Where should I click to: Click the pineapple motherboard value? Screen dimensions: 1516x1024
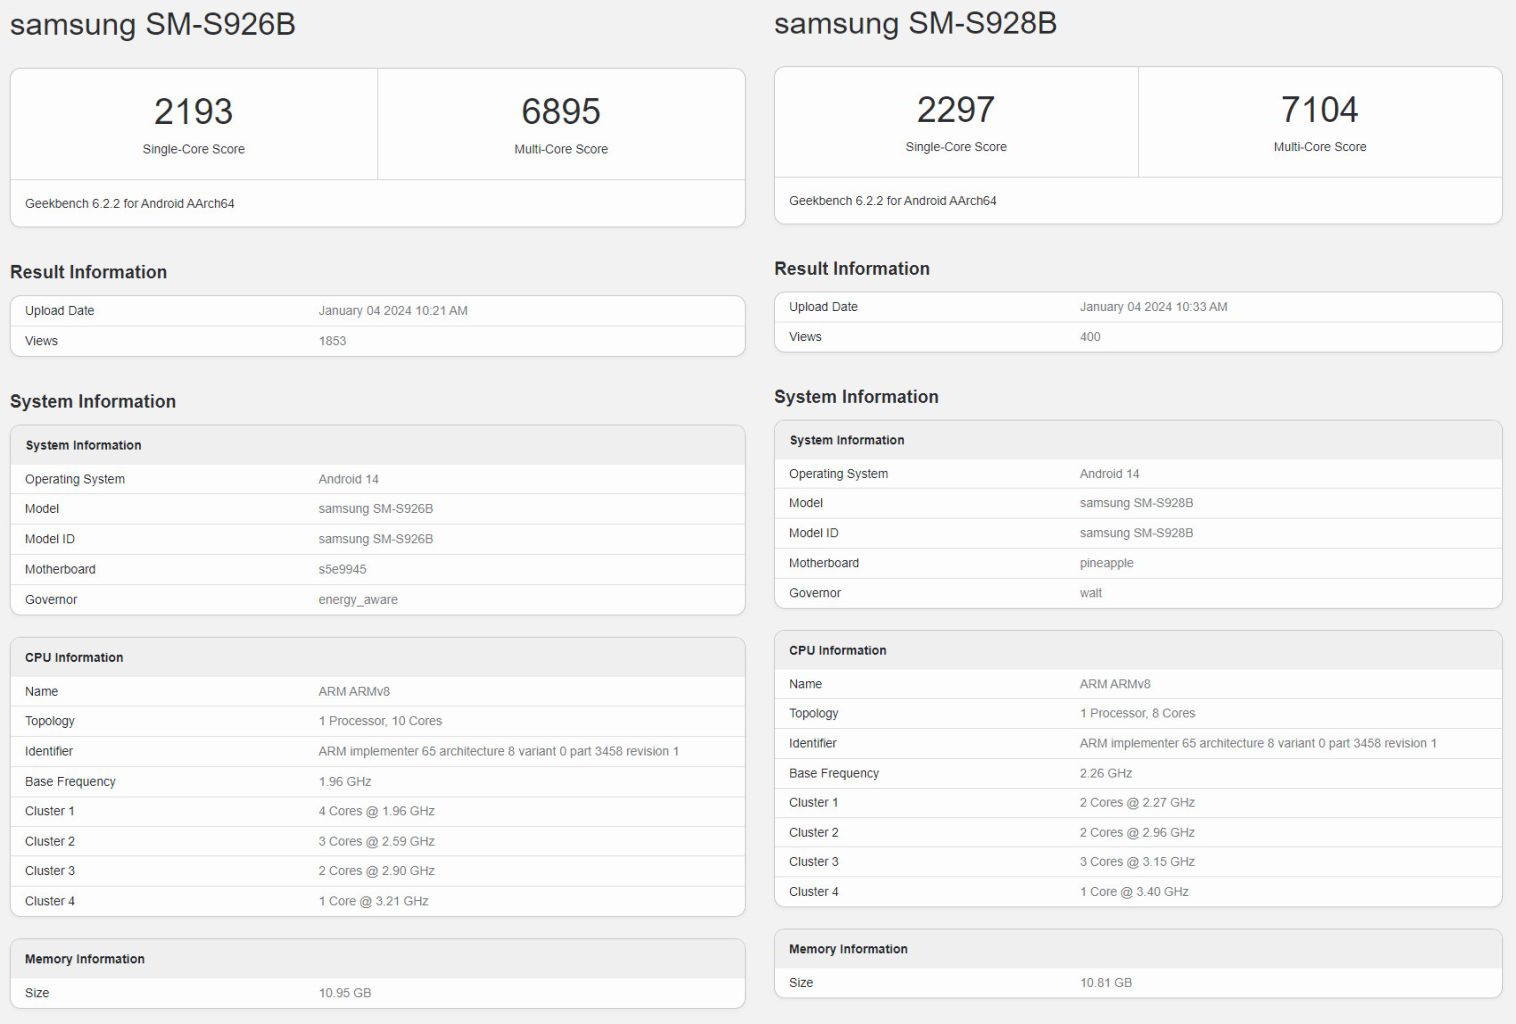(x=1106, y=563)
